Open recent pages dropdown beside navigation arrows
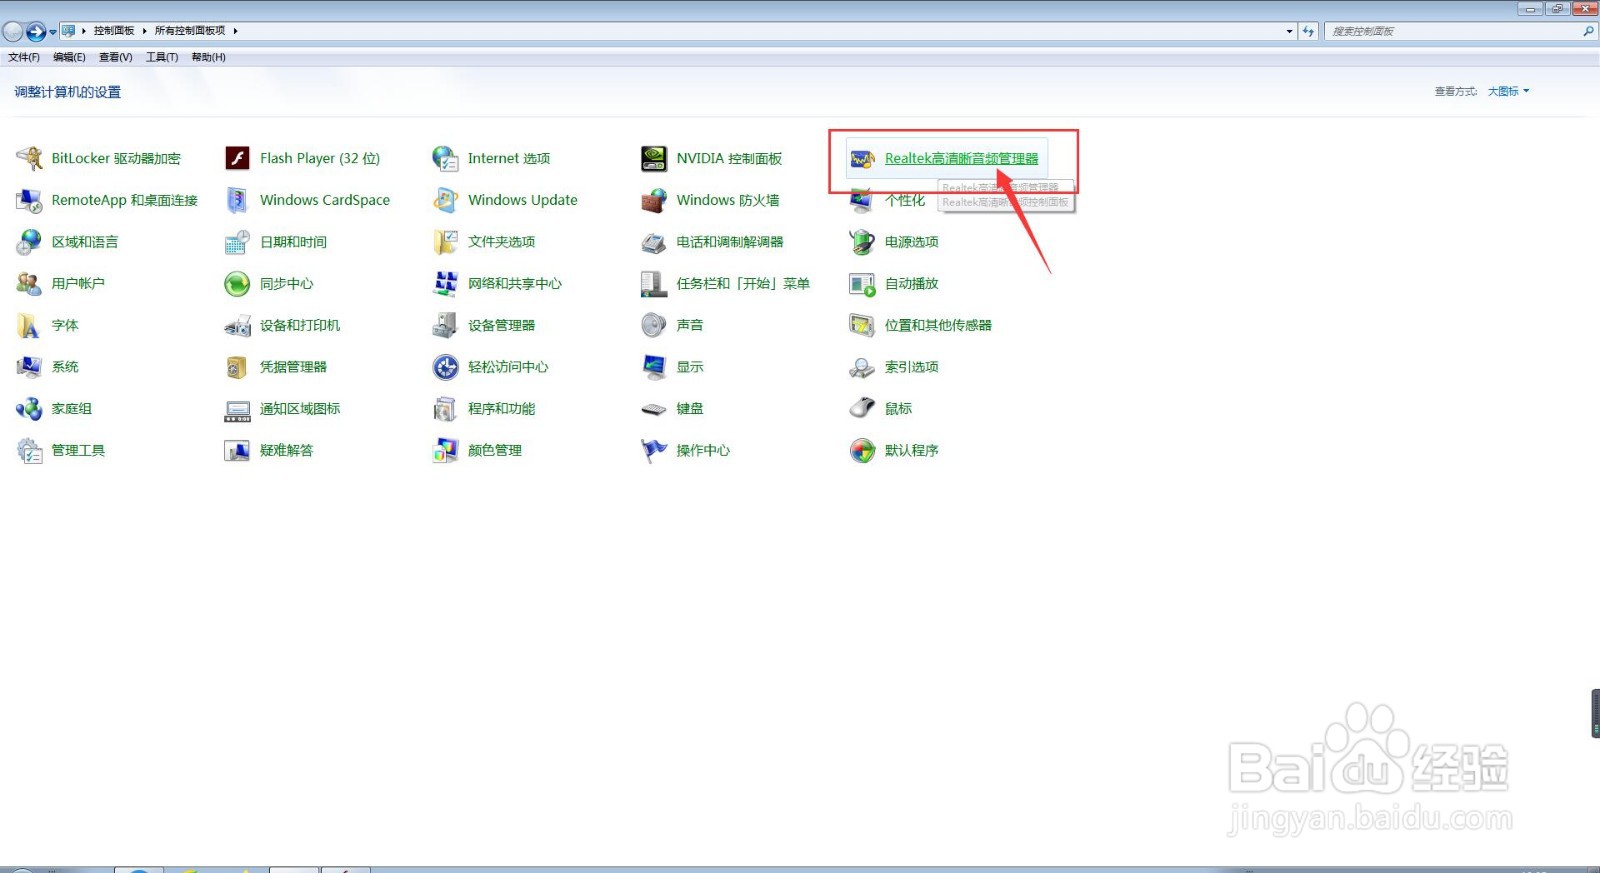The height and width of the screenshot is (873, 1600). 53,32
